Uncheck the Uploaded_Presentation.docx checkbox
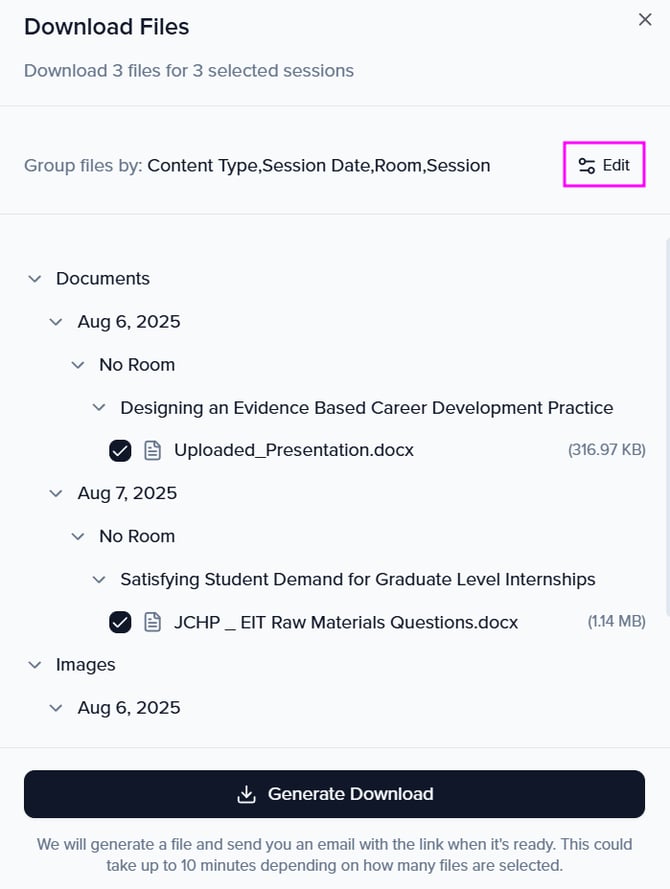Screen dimensions: 670x889 pyautogui.click(x=120, y=451)
